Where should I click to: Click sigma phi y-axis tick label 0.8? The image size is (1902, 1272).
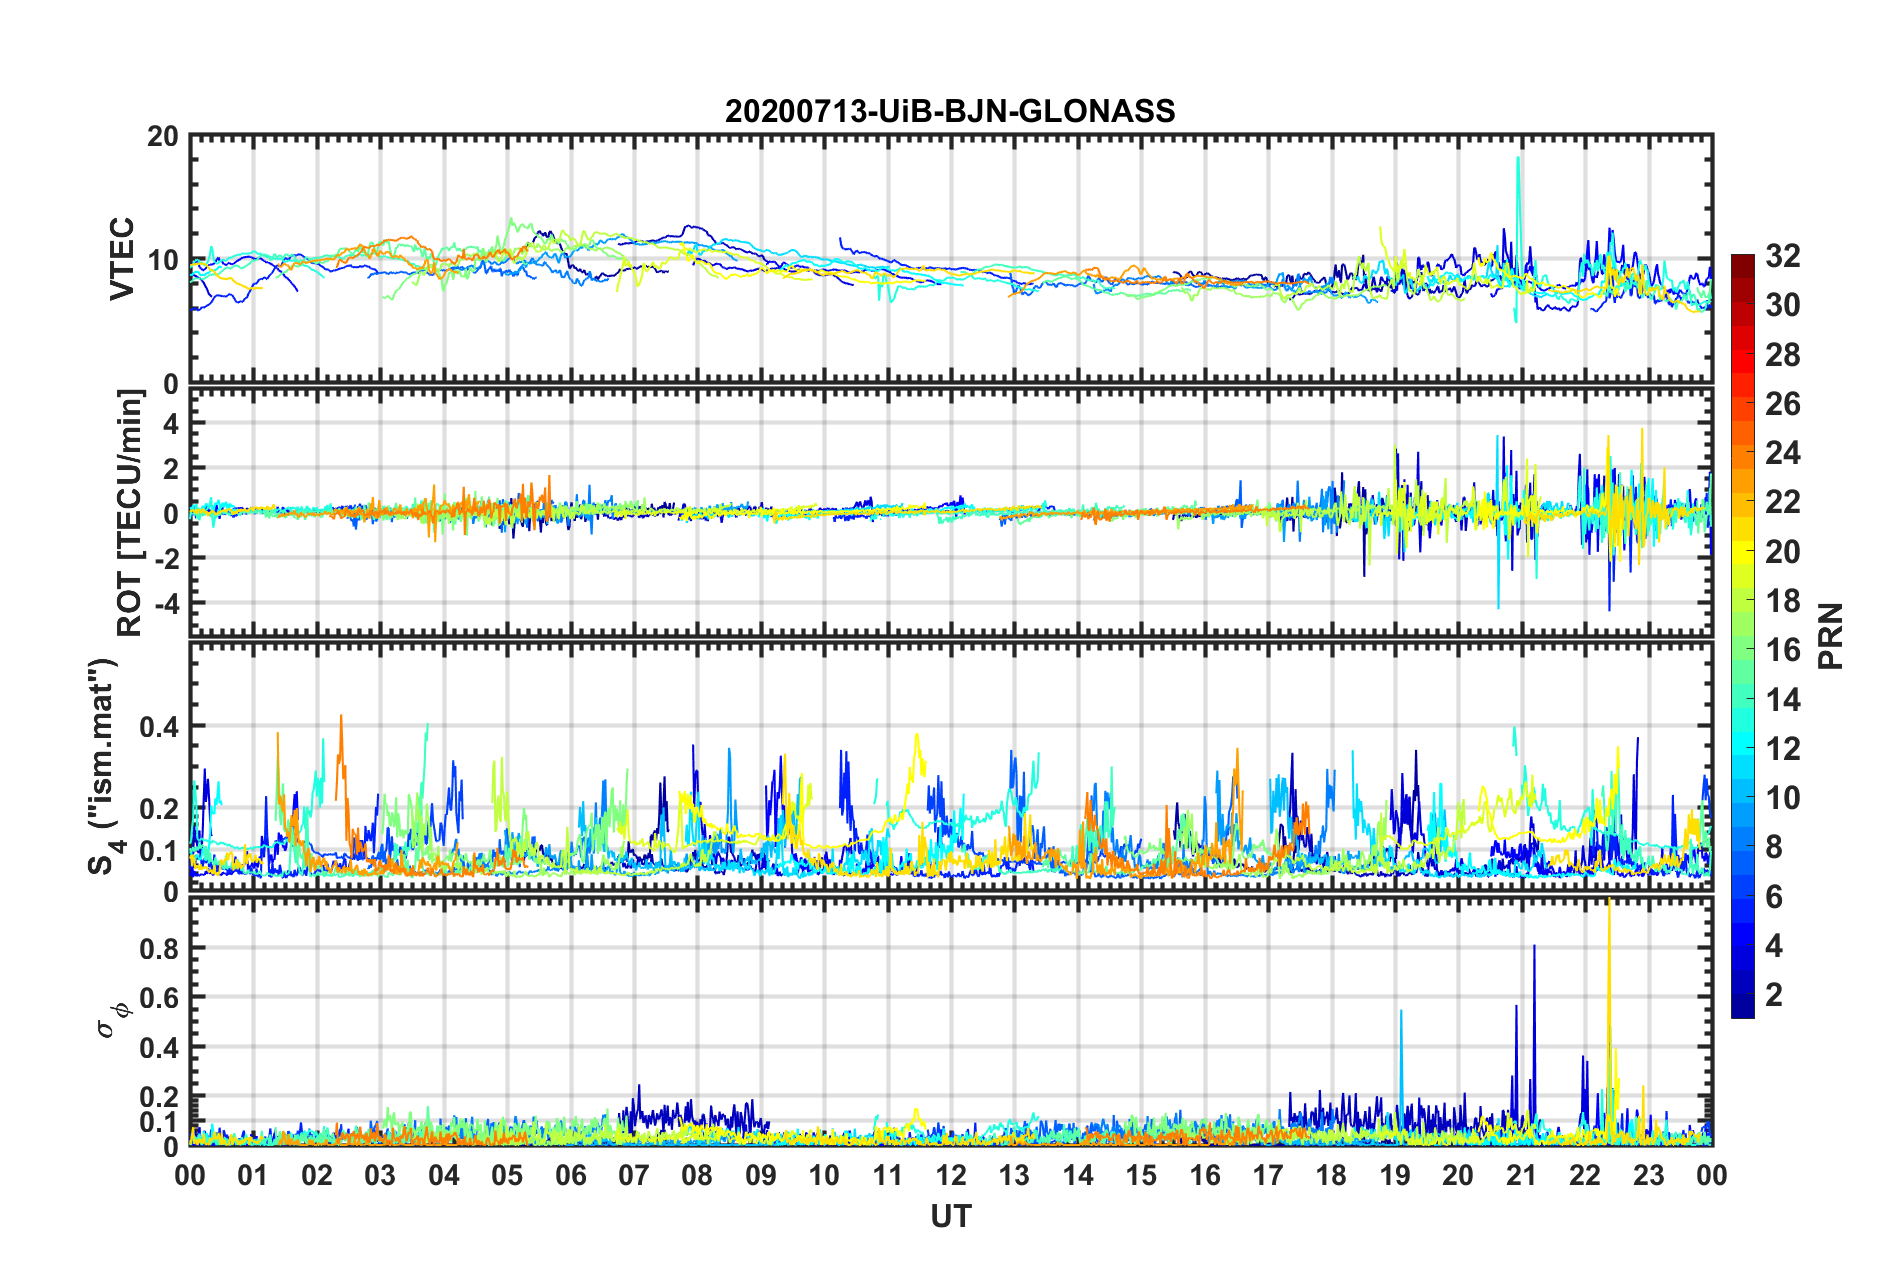160,948
